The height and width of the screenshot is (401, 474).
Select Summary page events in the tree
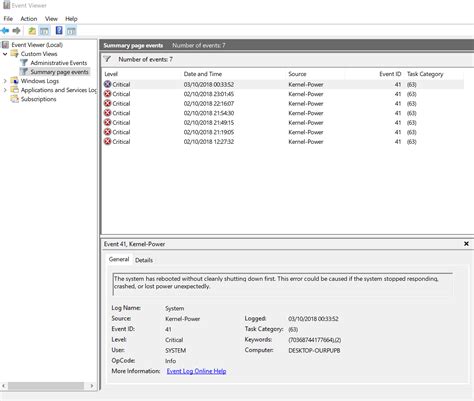(x=59, y=72)
